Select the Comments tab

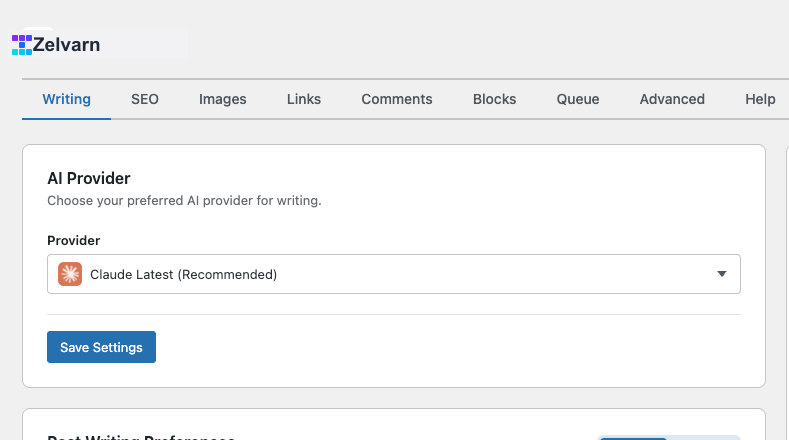pos(397,99)
